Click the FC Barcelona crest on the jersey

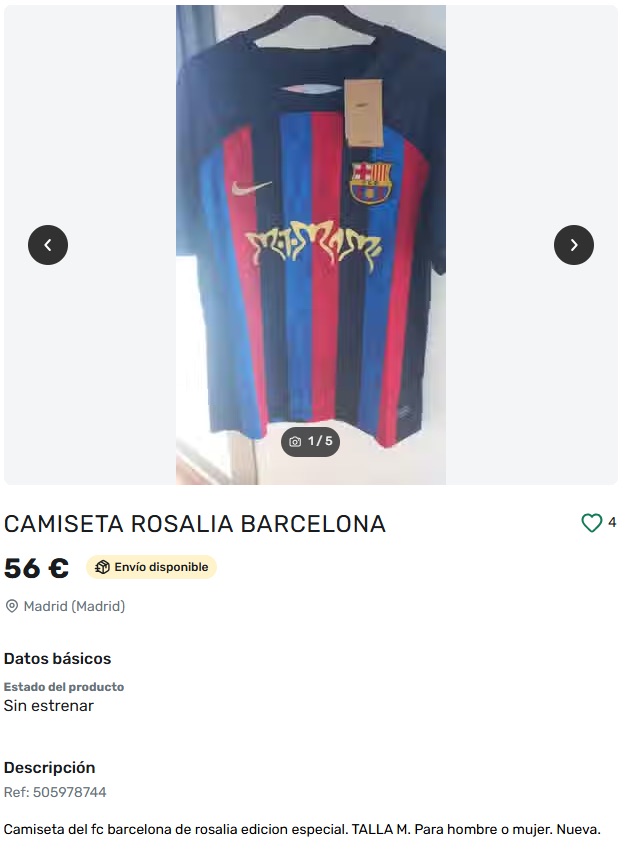pos(370,181)
